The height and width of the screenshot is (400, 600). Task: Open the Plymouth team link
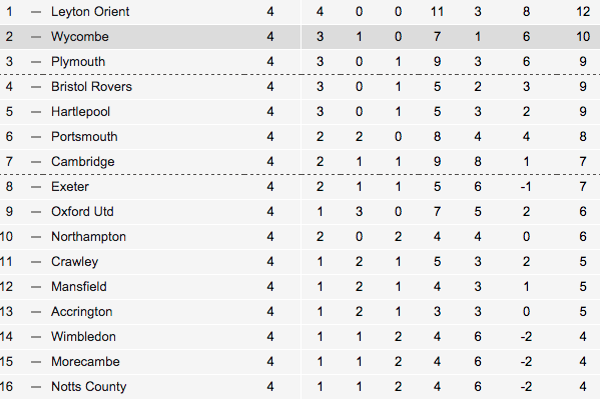(78, 62)
